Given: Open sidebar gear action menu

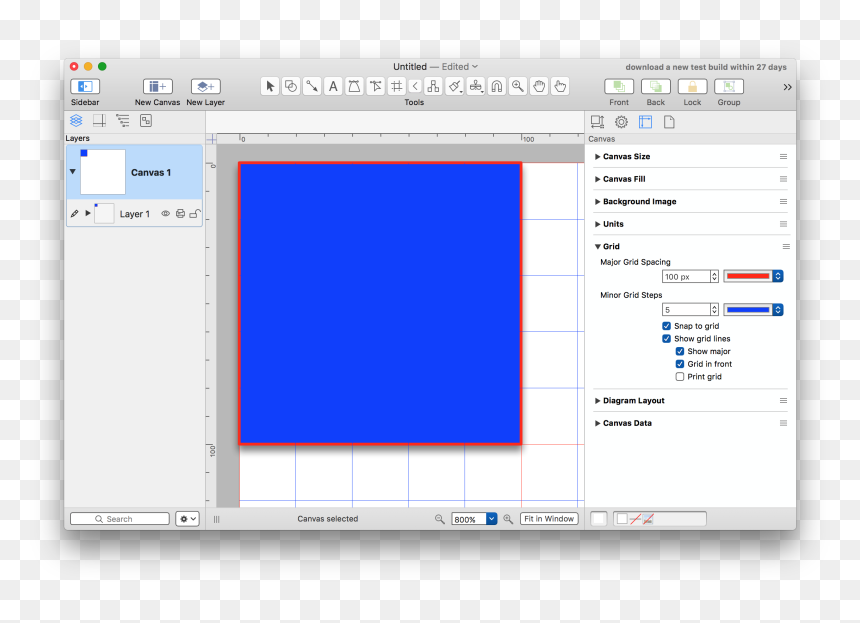Looking at the screenshot, I should pos(187,519).
